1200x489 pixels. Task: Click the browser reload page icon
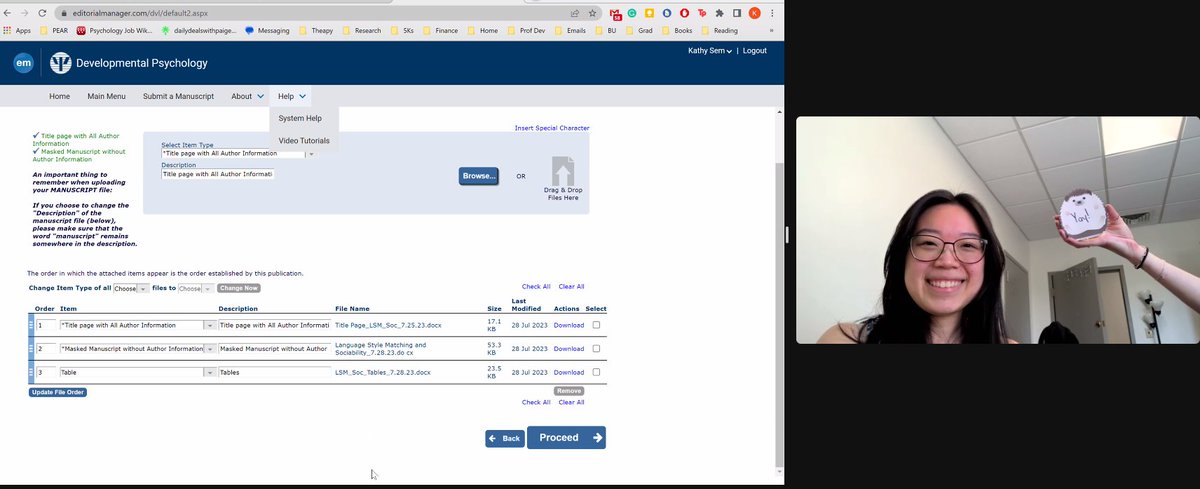42,13
